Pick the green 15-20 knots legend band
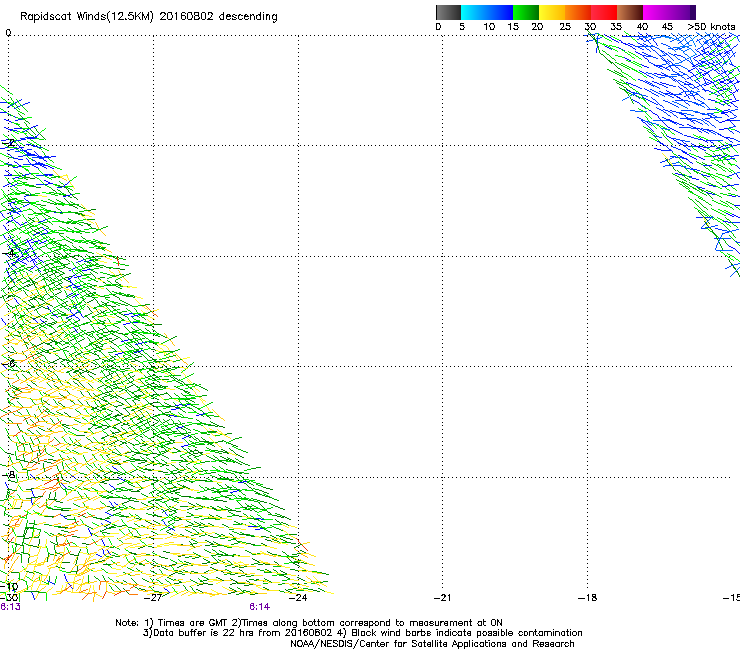 pyautogui.click(x=526, y=12)
